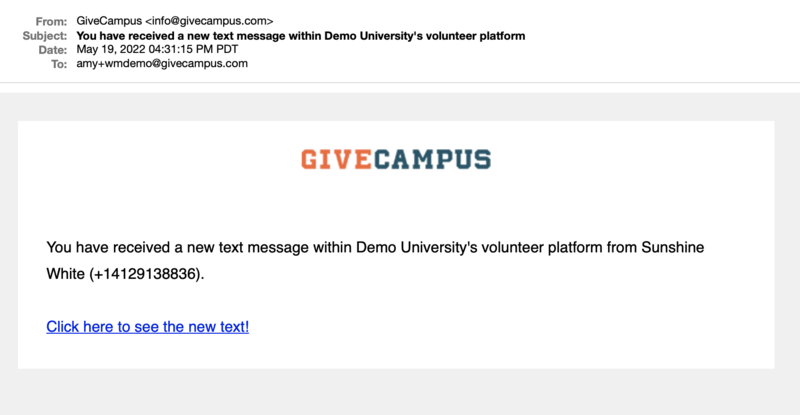Click the date May 19, 2022 timestamp
Viewport: 800px width, 415px height.
pos(157,49)
